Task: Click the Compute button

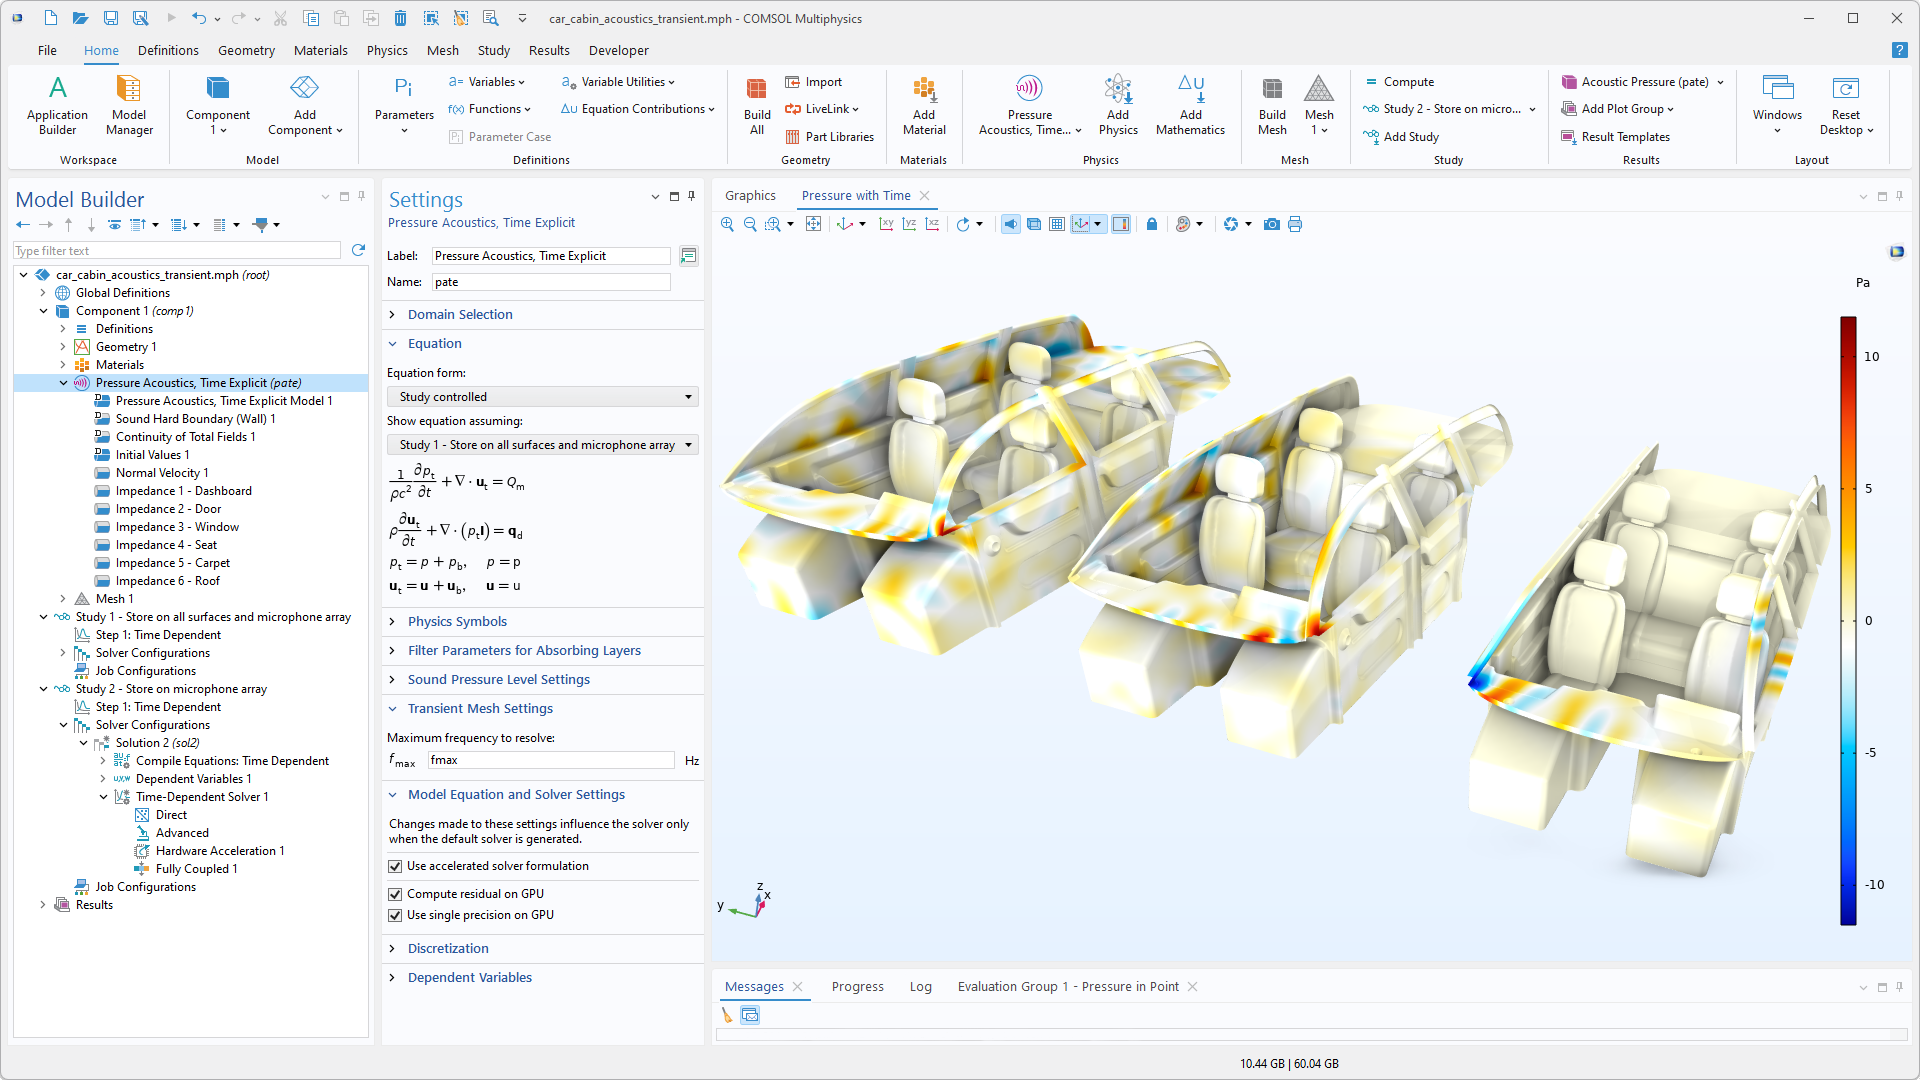Action: (x=1408, y=82)
